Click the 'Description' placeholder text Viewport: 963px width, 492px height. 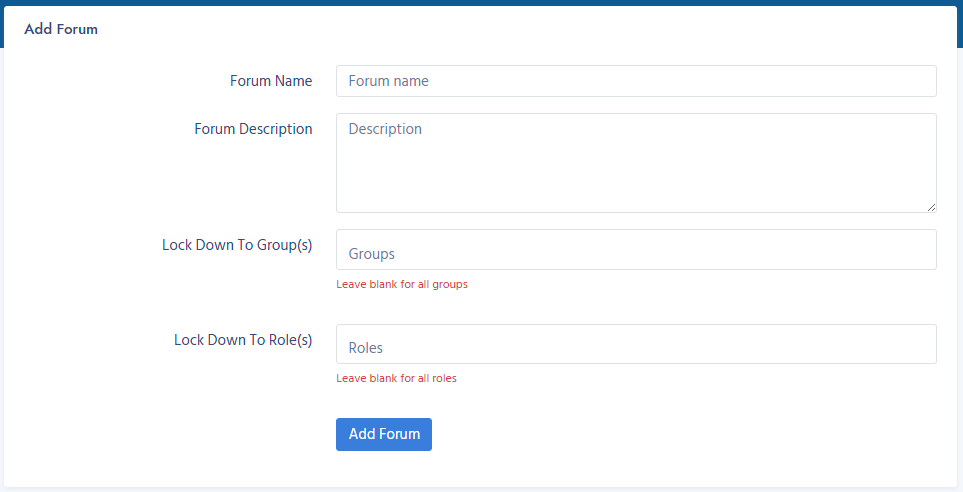click(x=385, y=129)
